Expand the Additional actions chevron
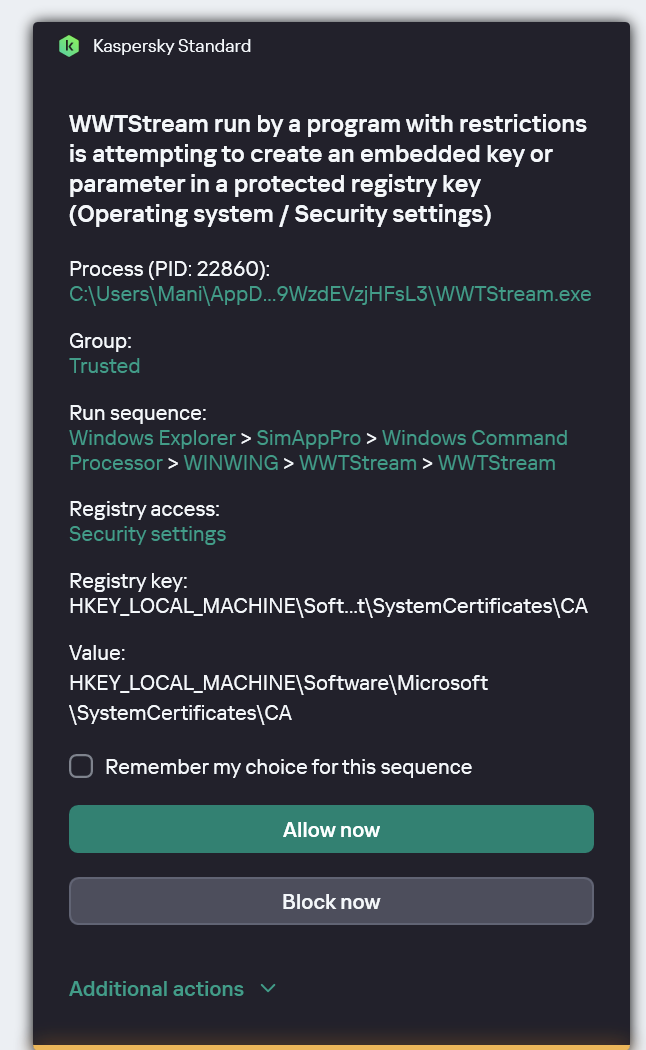The image size is (646, 1050). (x=268, y=988)
